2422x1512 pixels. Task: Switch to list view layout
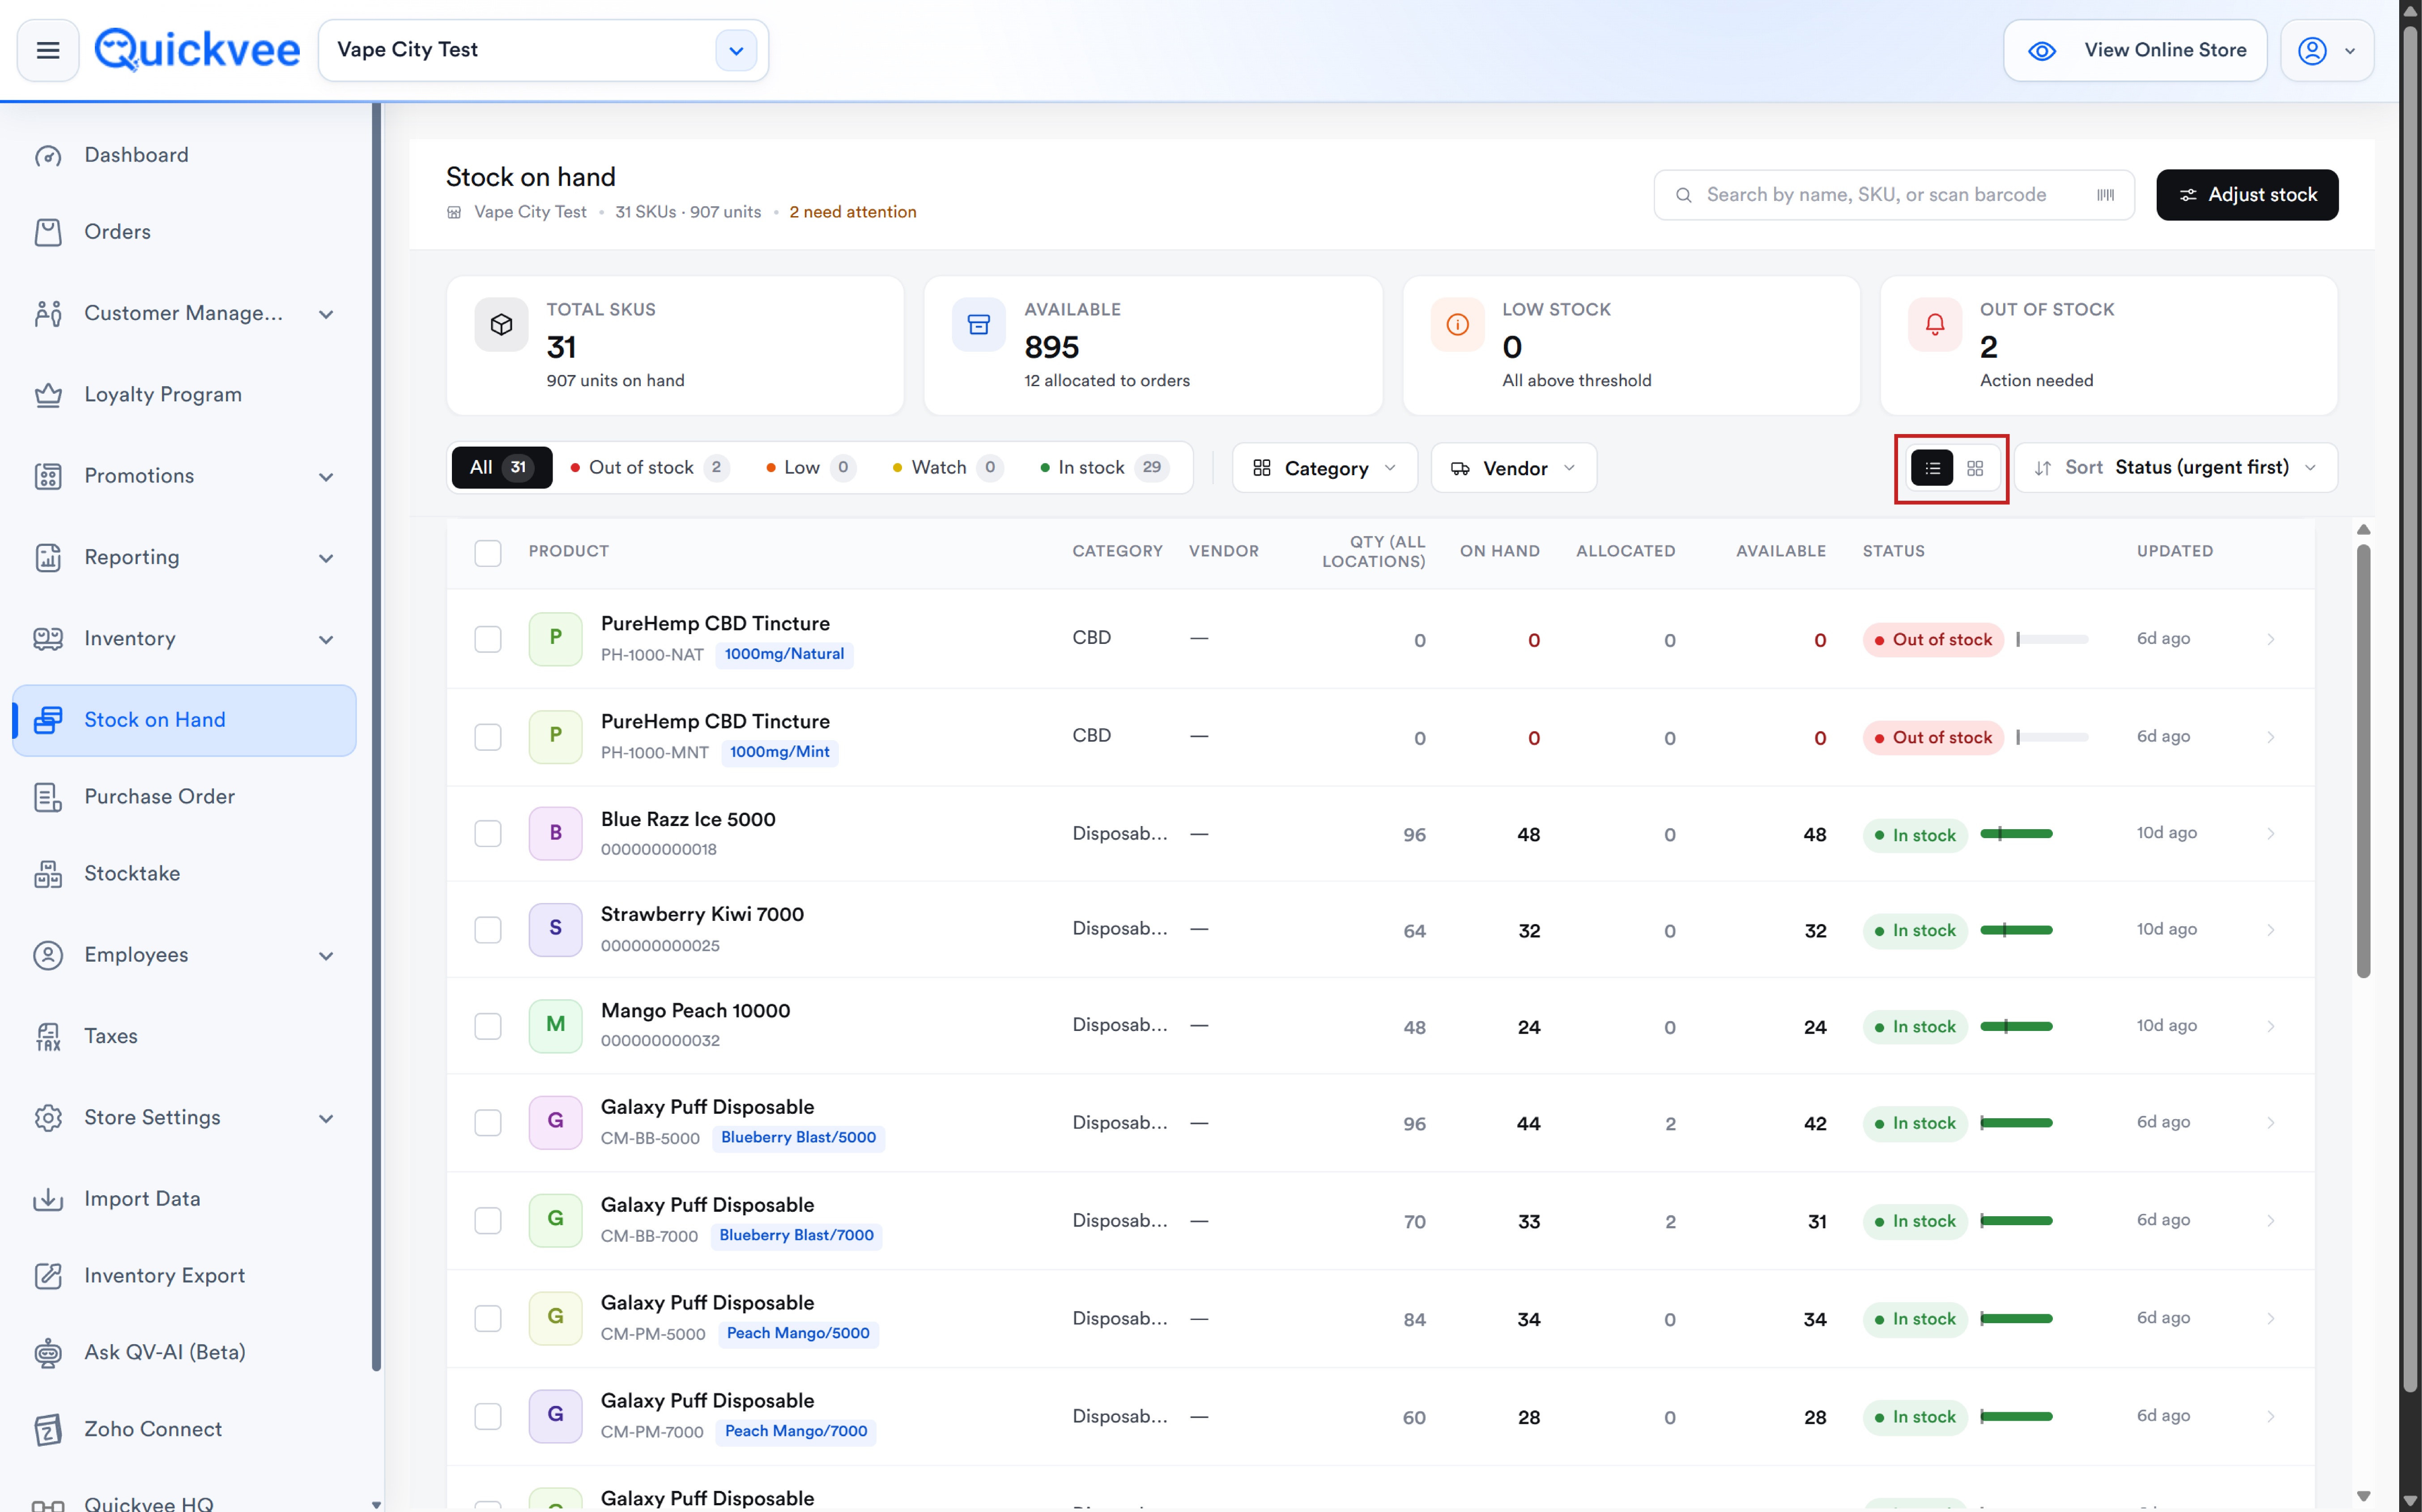1931,468
